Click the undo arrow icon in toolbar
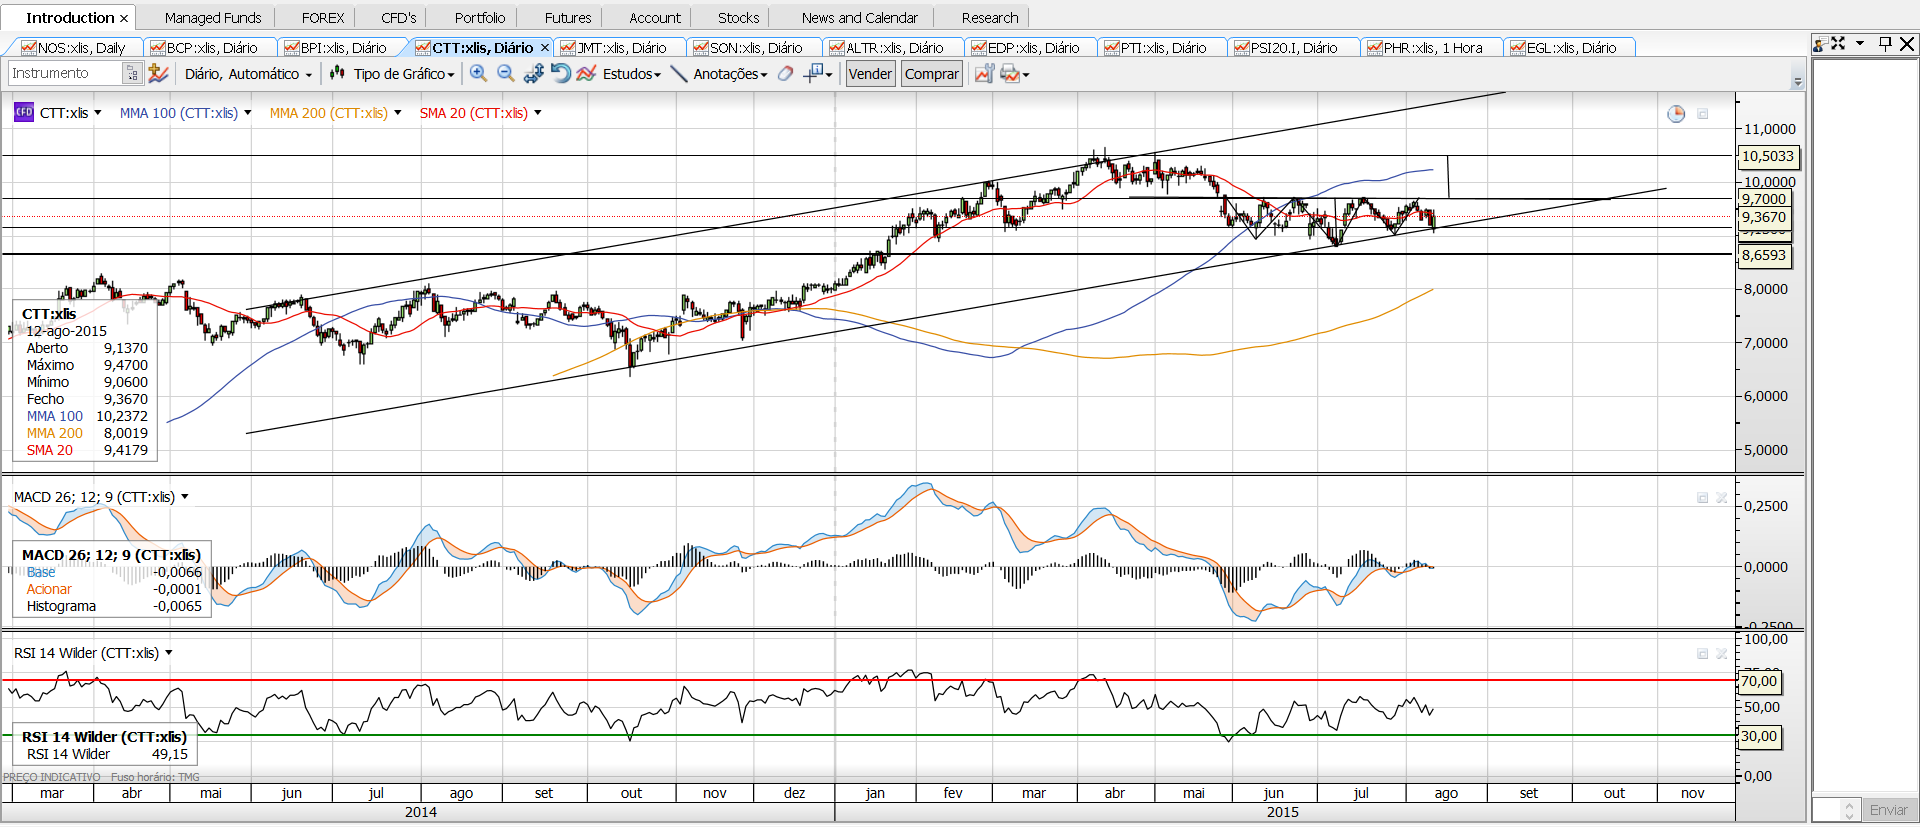This screenshot has height=827, width=1920. tap(561, 73)
